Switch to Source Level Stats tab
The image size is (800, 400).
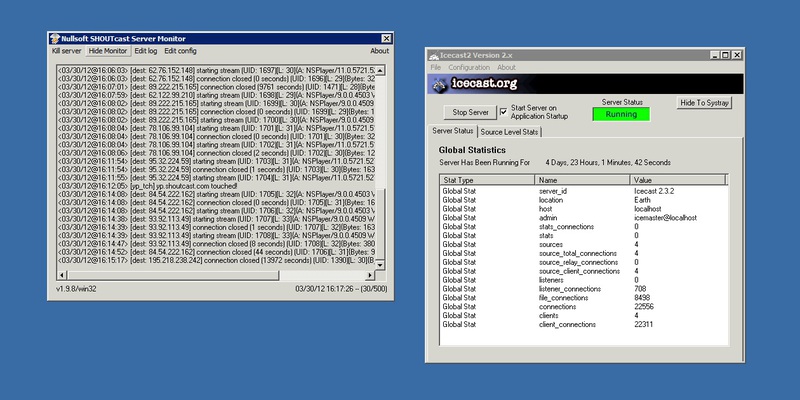[x=509, y=132]
